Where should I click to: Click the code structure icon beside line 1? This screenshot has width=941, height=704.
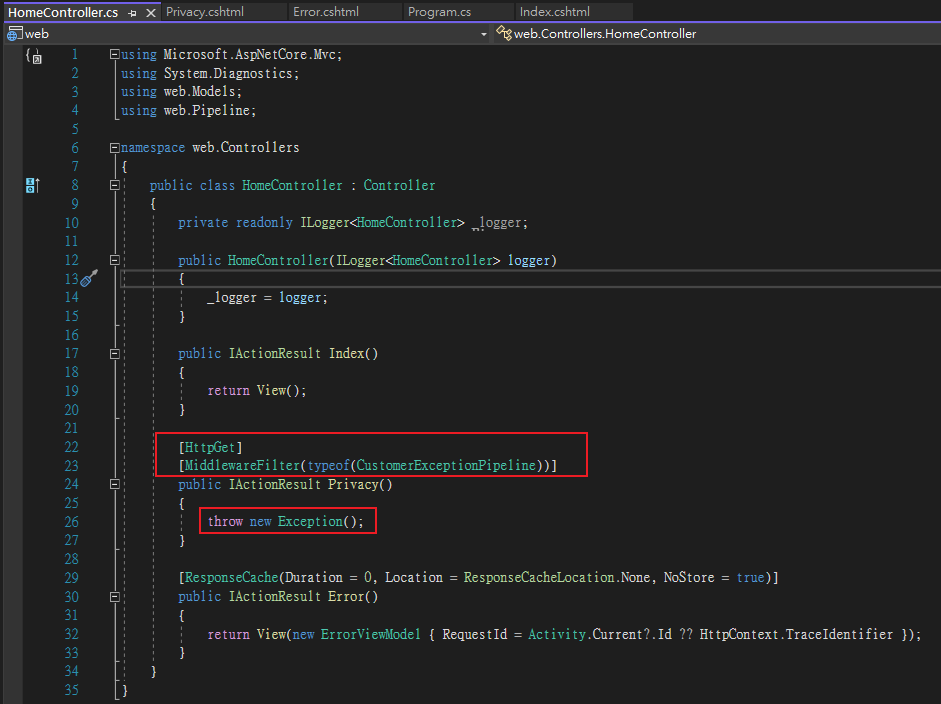coord(34,56)
